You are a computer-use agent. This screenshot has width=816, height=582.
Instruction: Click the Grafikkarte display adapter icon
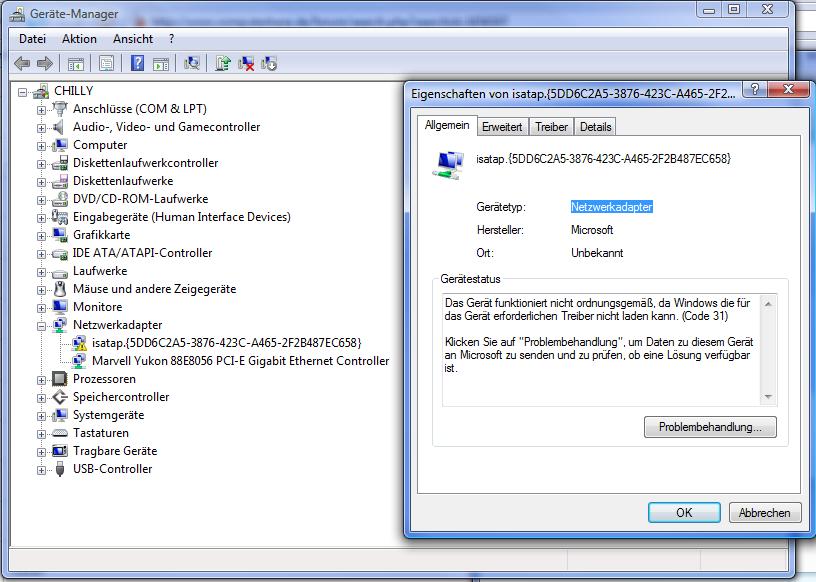point(60,235)
